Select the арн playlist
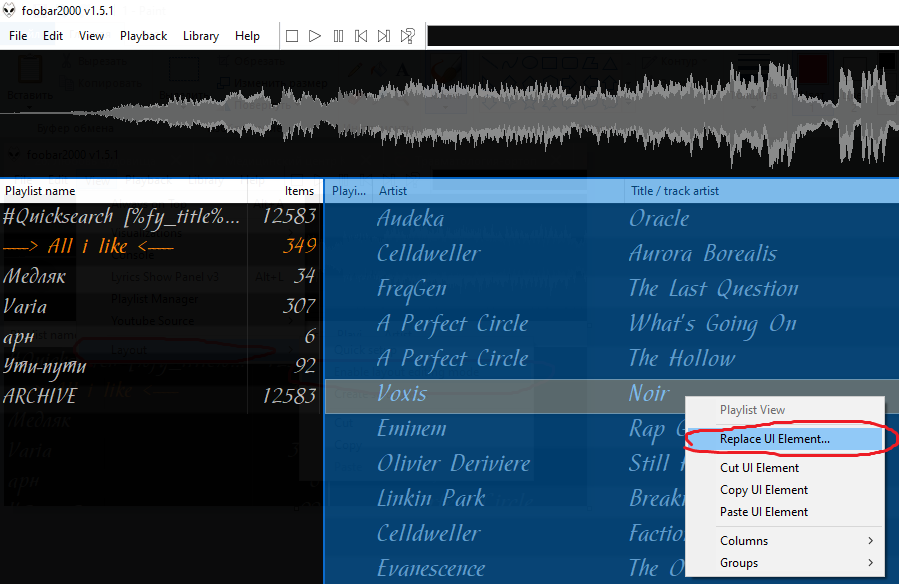Screen dimensions: 899x584 tap(160, 336)
